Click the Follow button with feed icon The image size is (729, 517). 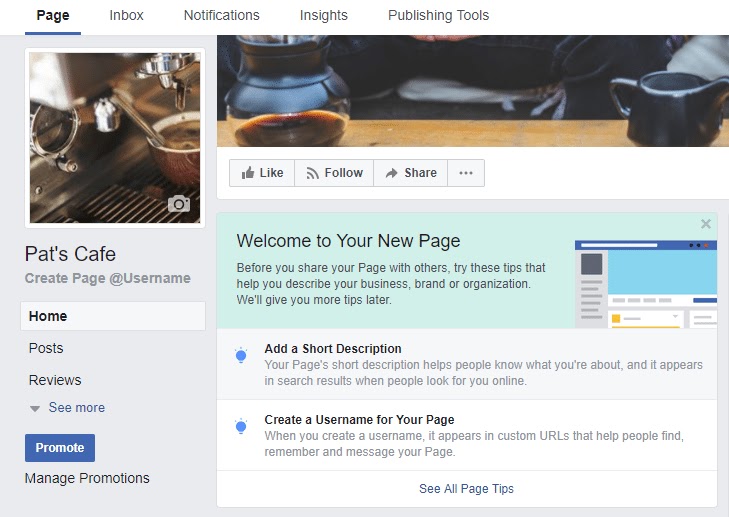(334, 173)
